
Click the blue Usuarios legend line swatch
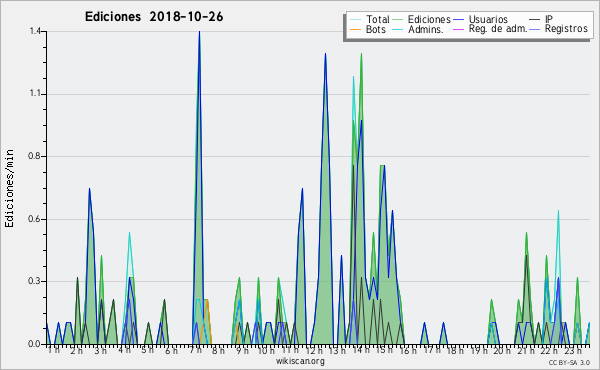point(458,20)
